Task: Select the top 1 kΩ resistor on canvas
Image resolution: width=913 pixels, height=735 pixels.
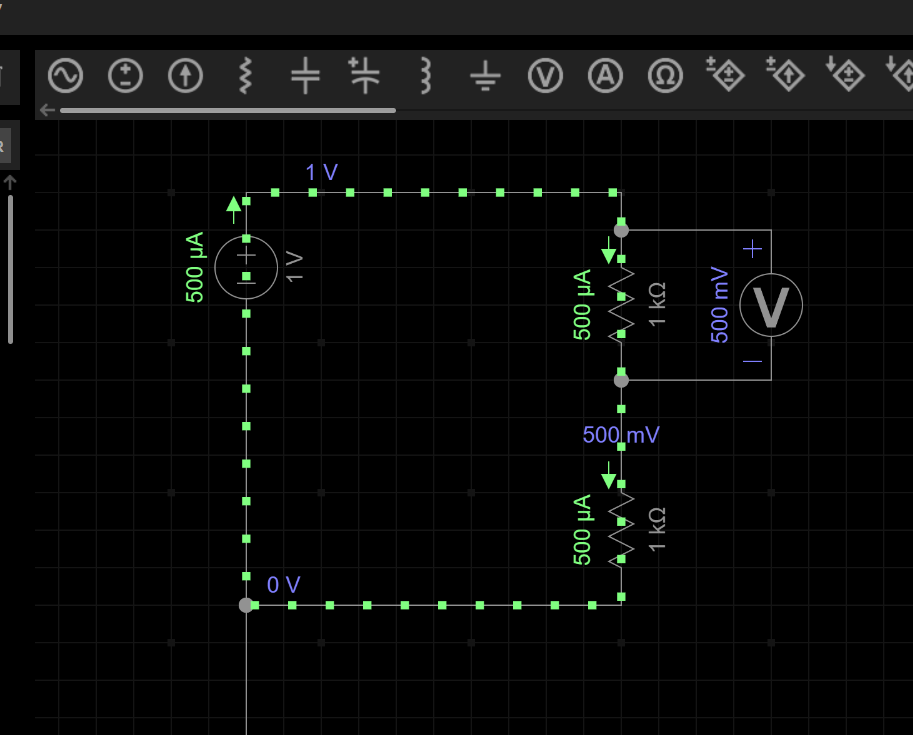Action: pyautogui.click(x=621, y=300)
